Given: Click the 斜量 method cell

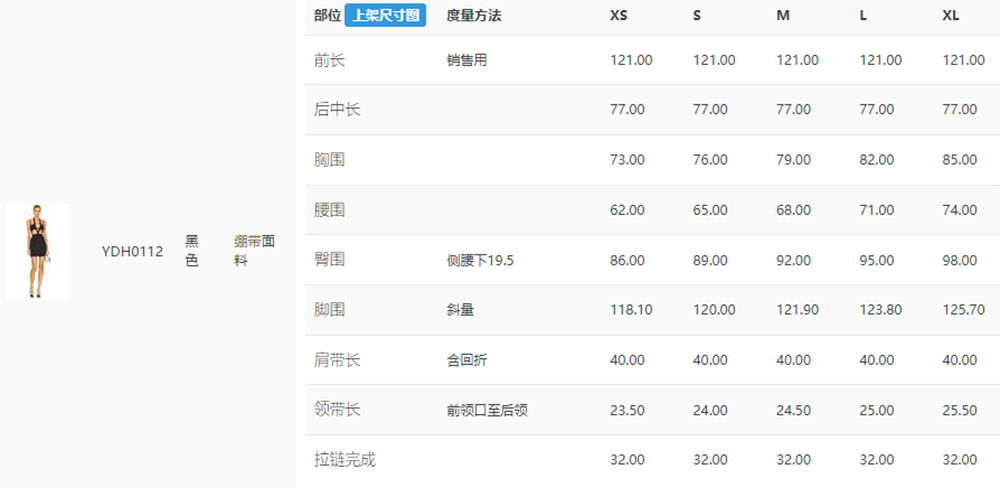Looking at the screenshot, I should coord(460,311).
